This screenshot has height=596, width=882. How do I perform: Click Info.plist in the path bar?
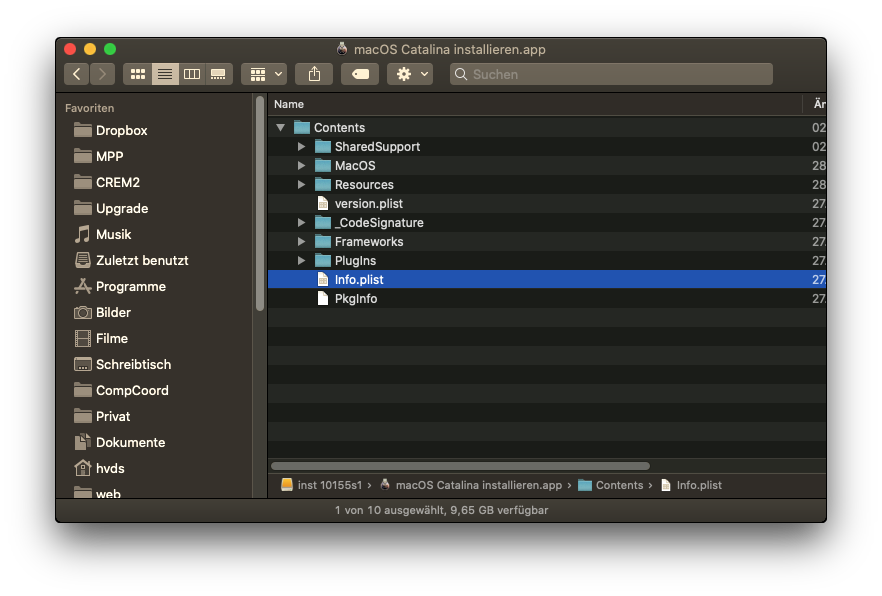(692, 485)
